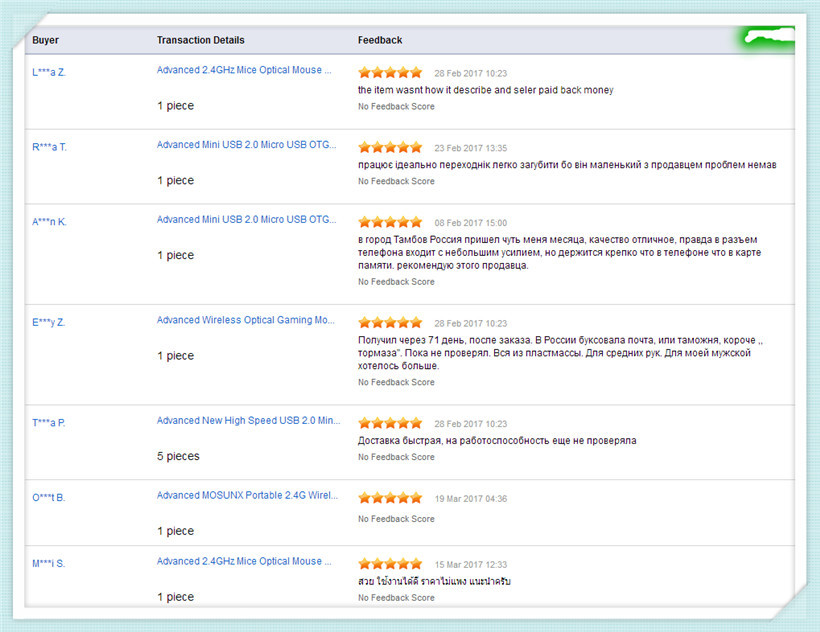
Task: Open buyer M***i S. profile link
Action: (48, 564)
